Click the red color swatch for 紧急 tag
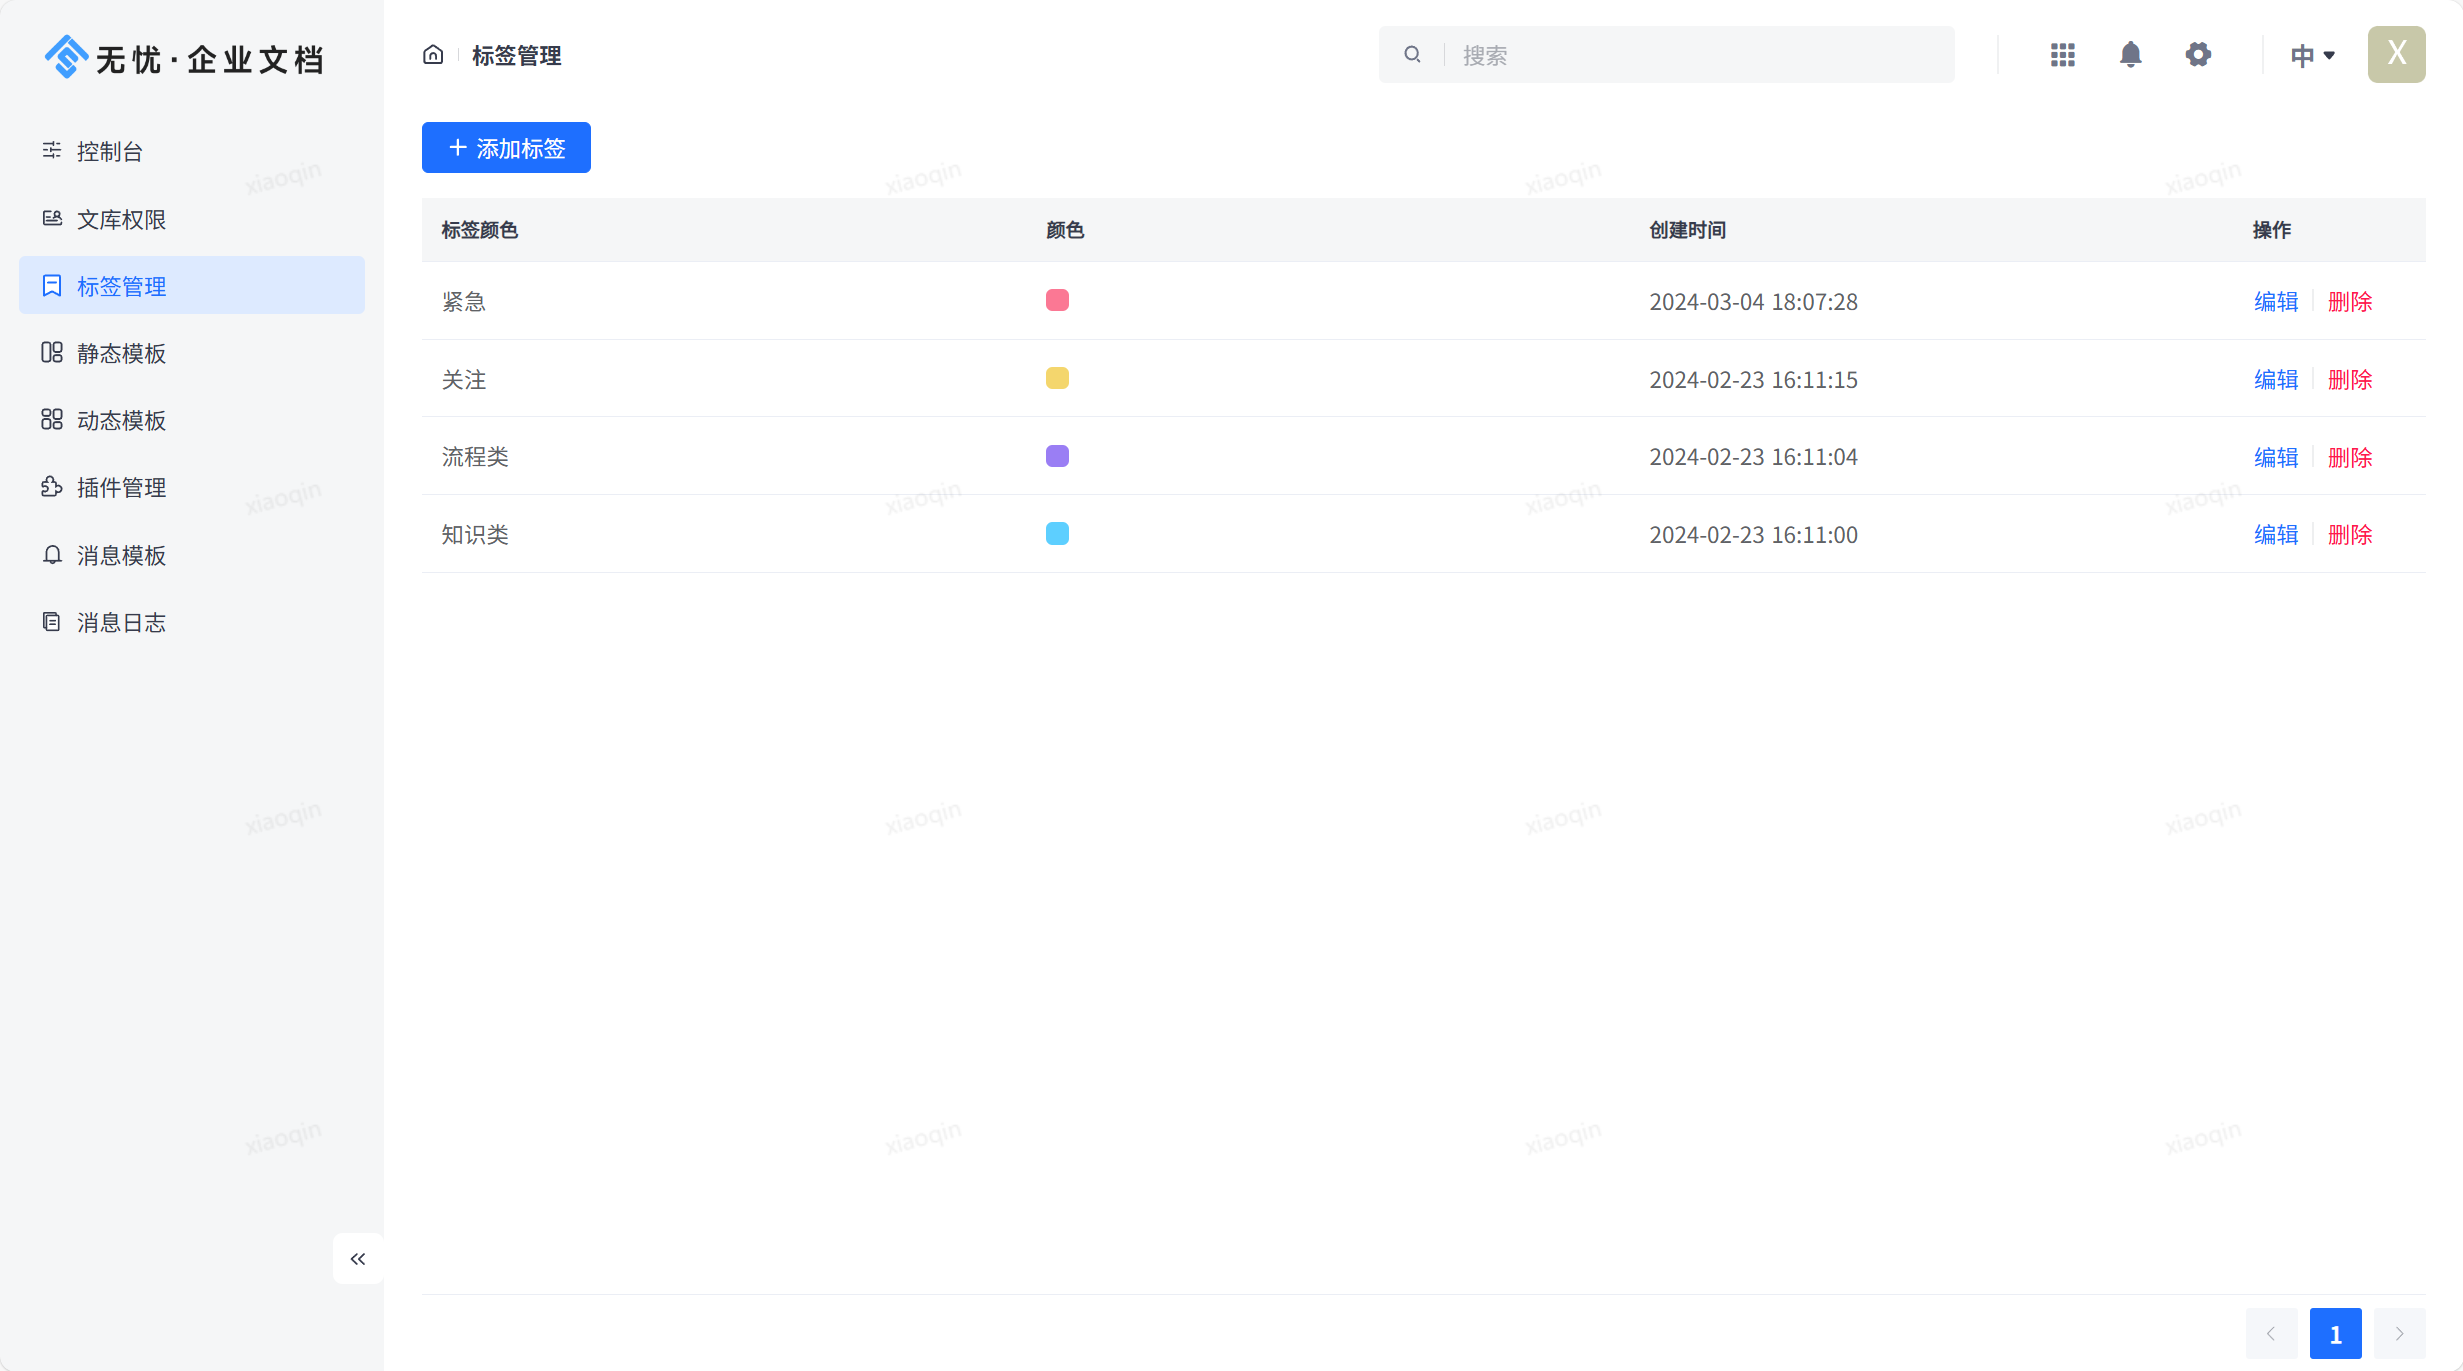 (1057, 301)
